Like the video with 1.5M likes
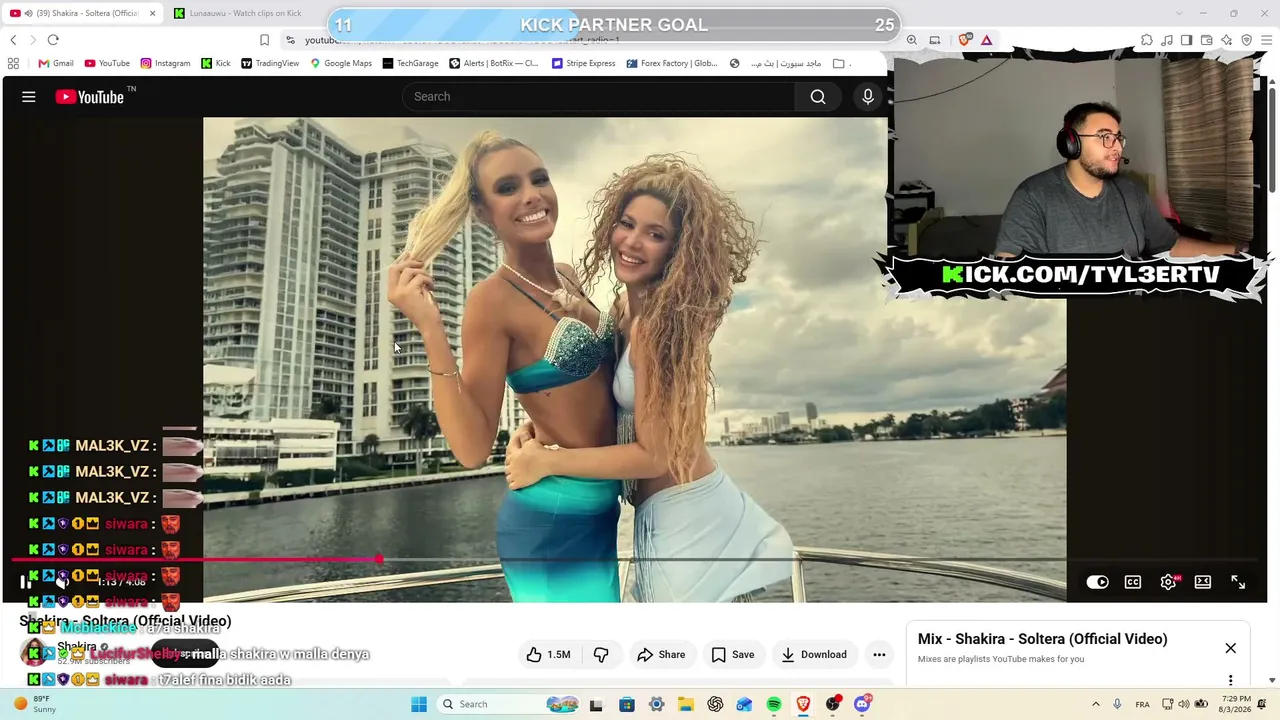This screenshot has width=1280, height=720. point(549,655)
